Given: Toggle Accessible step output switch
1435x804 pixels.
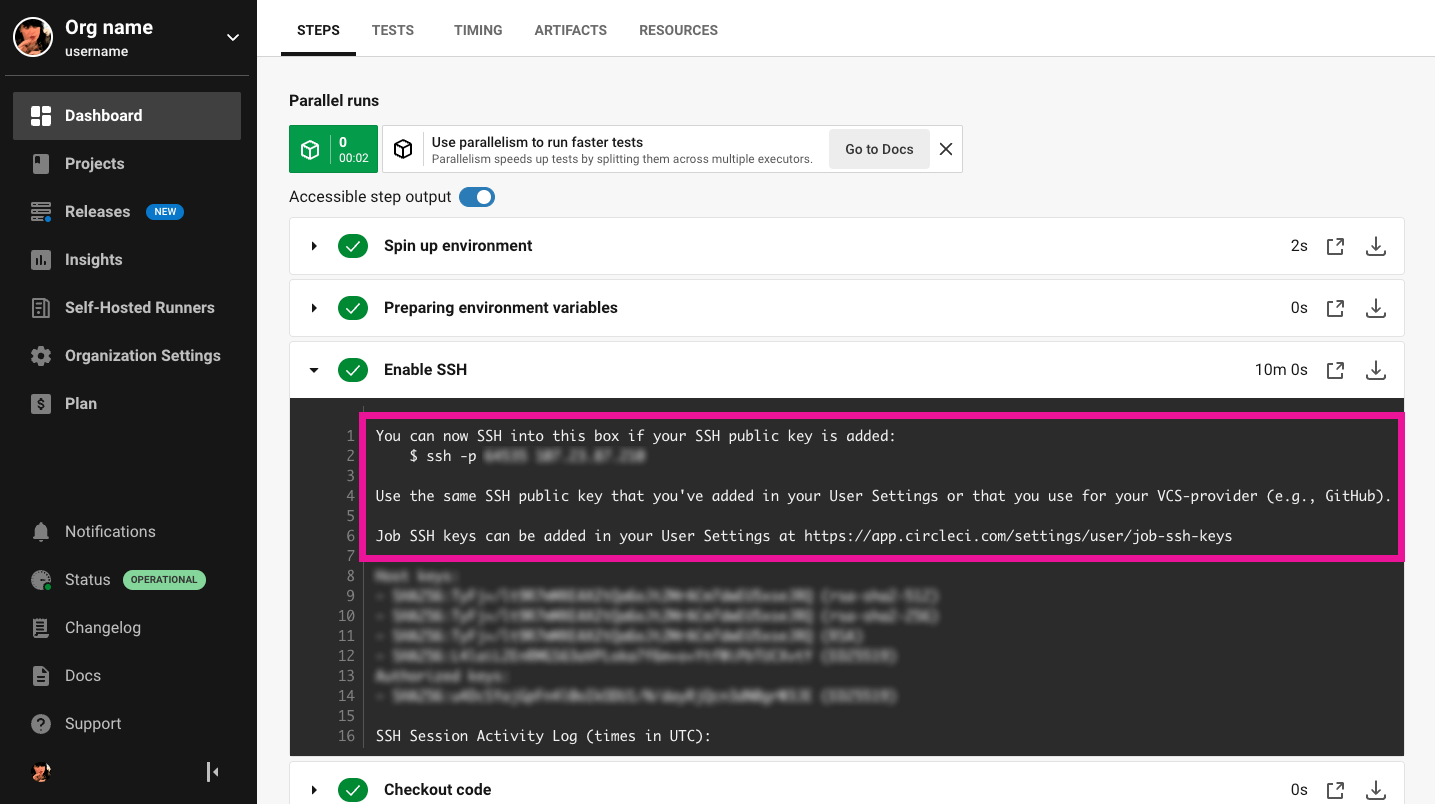Looking at the screenshot, I should pos(477,197).
